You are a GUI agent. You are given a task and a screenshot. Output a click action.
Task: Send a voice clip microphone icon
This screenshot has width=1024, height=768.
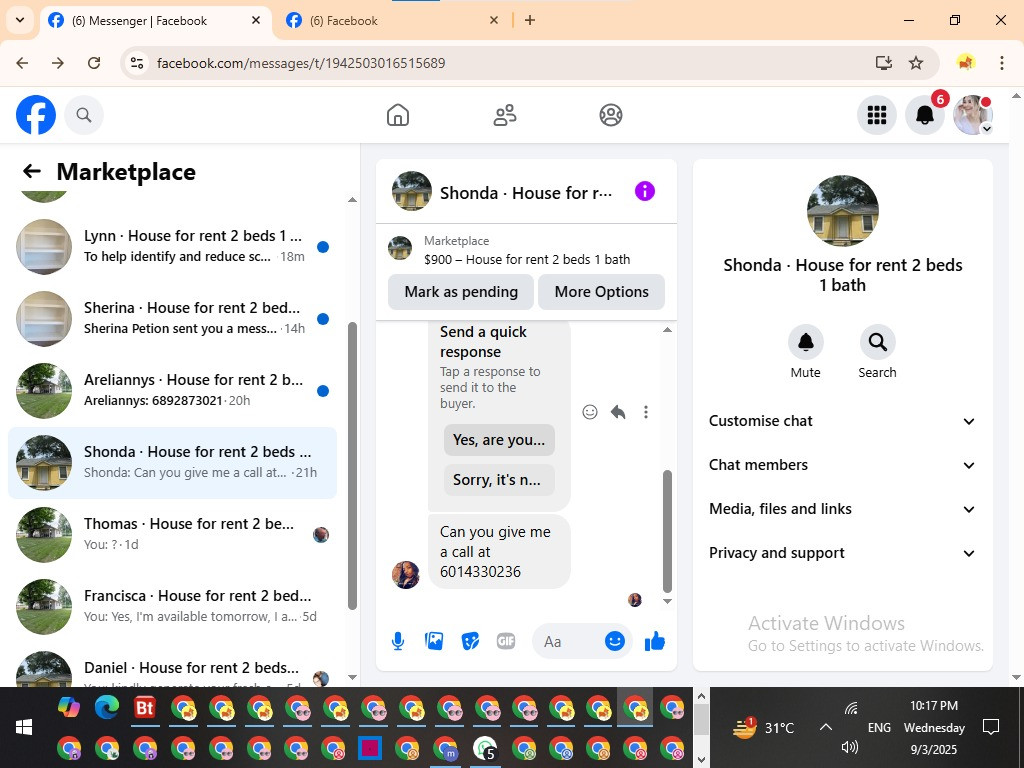(398, 641)
